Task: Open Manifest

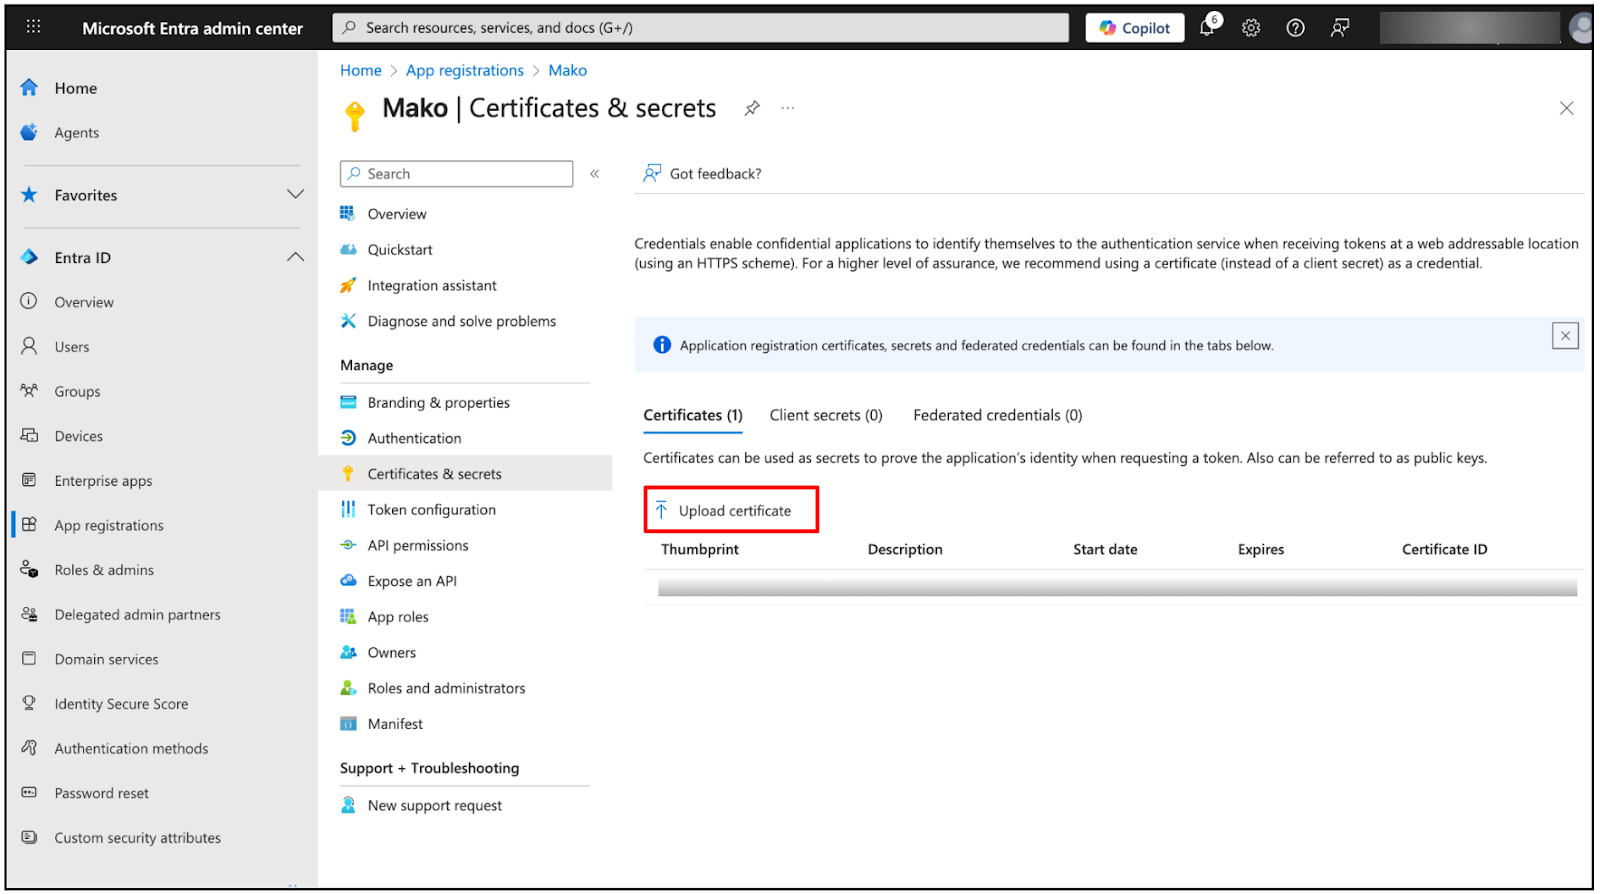Action: click(395, 724)
